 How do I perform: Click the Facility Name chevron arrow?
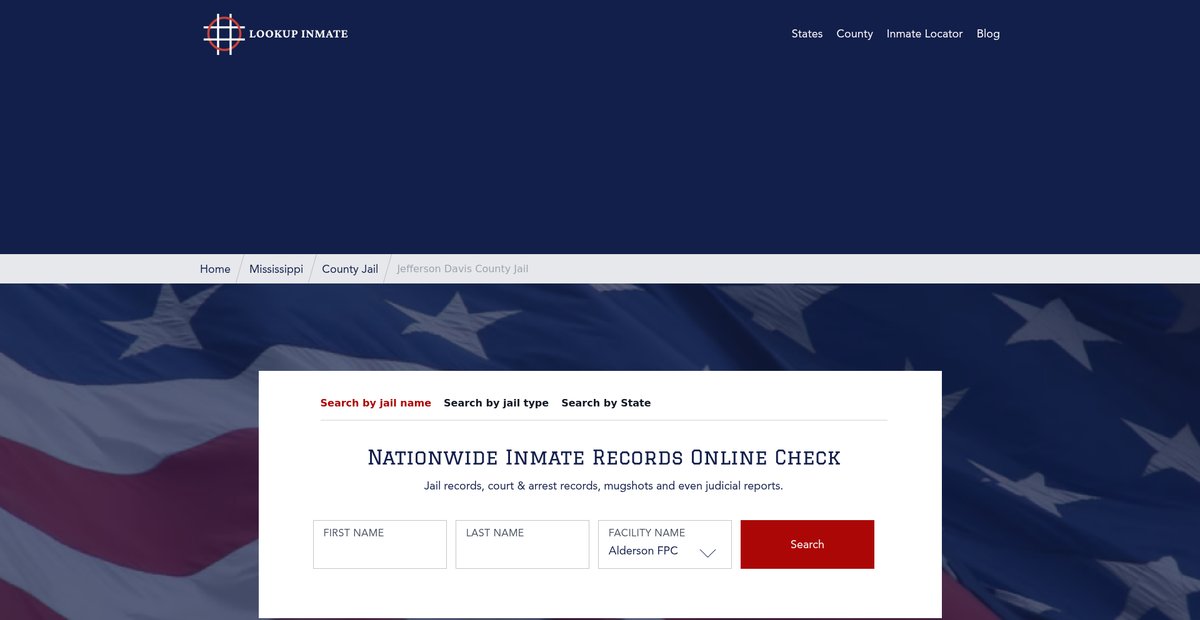(x=708, y=553)
